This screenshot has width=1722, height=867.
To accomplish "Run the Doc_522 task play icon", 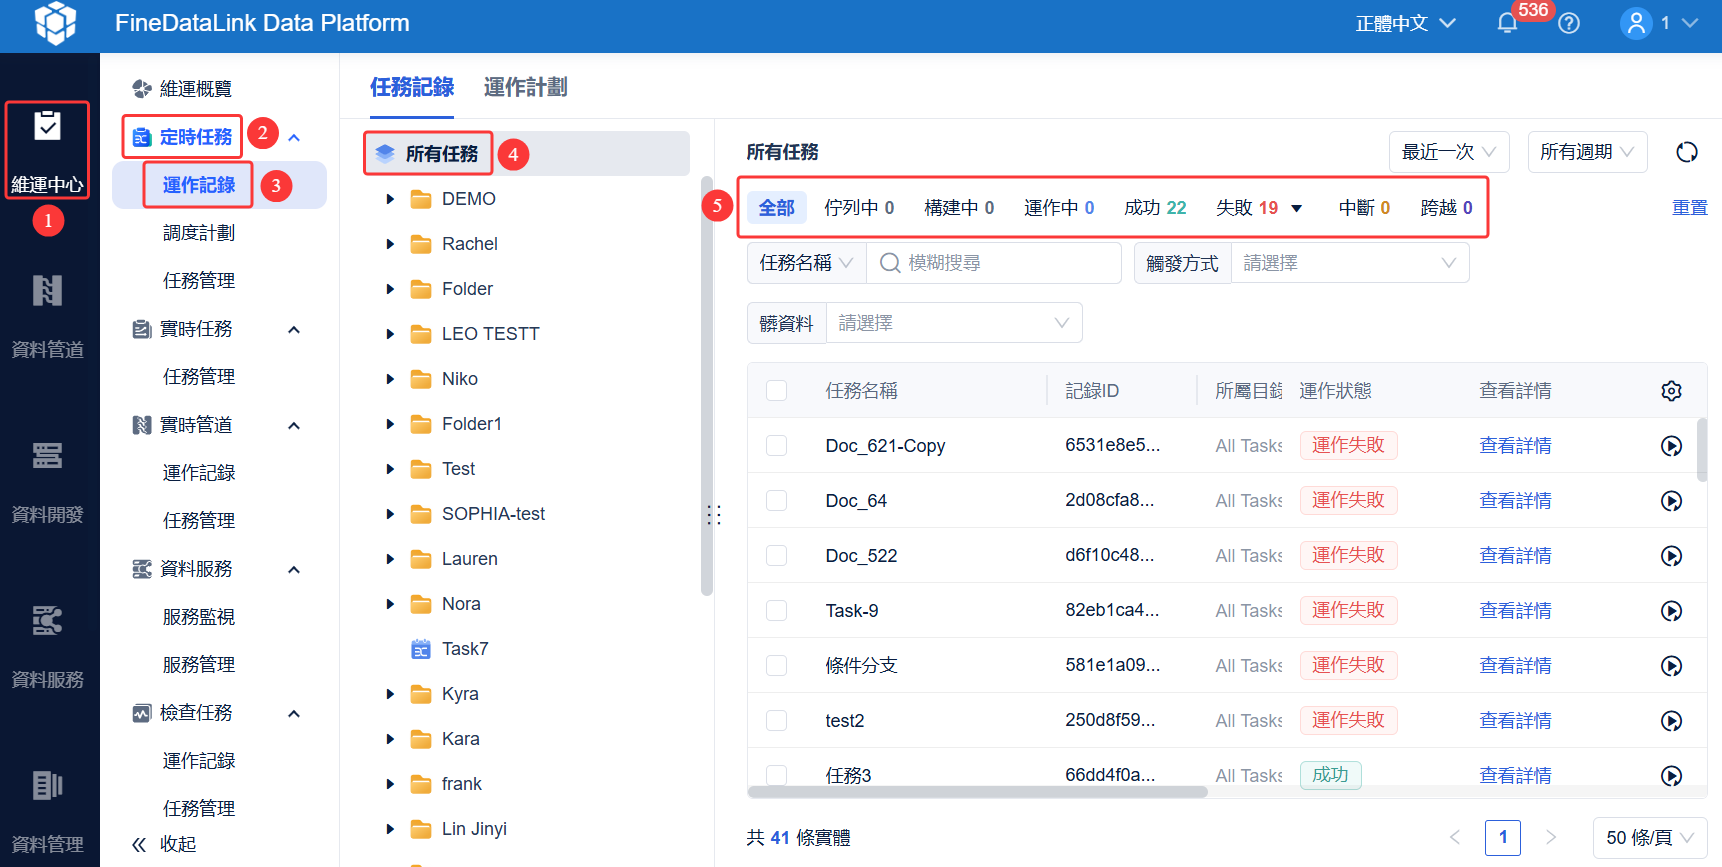I will [1671, 556].
